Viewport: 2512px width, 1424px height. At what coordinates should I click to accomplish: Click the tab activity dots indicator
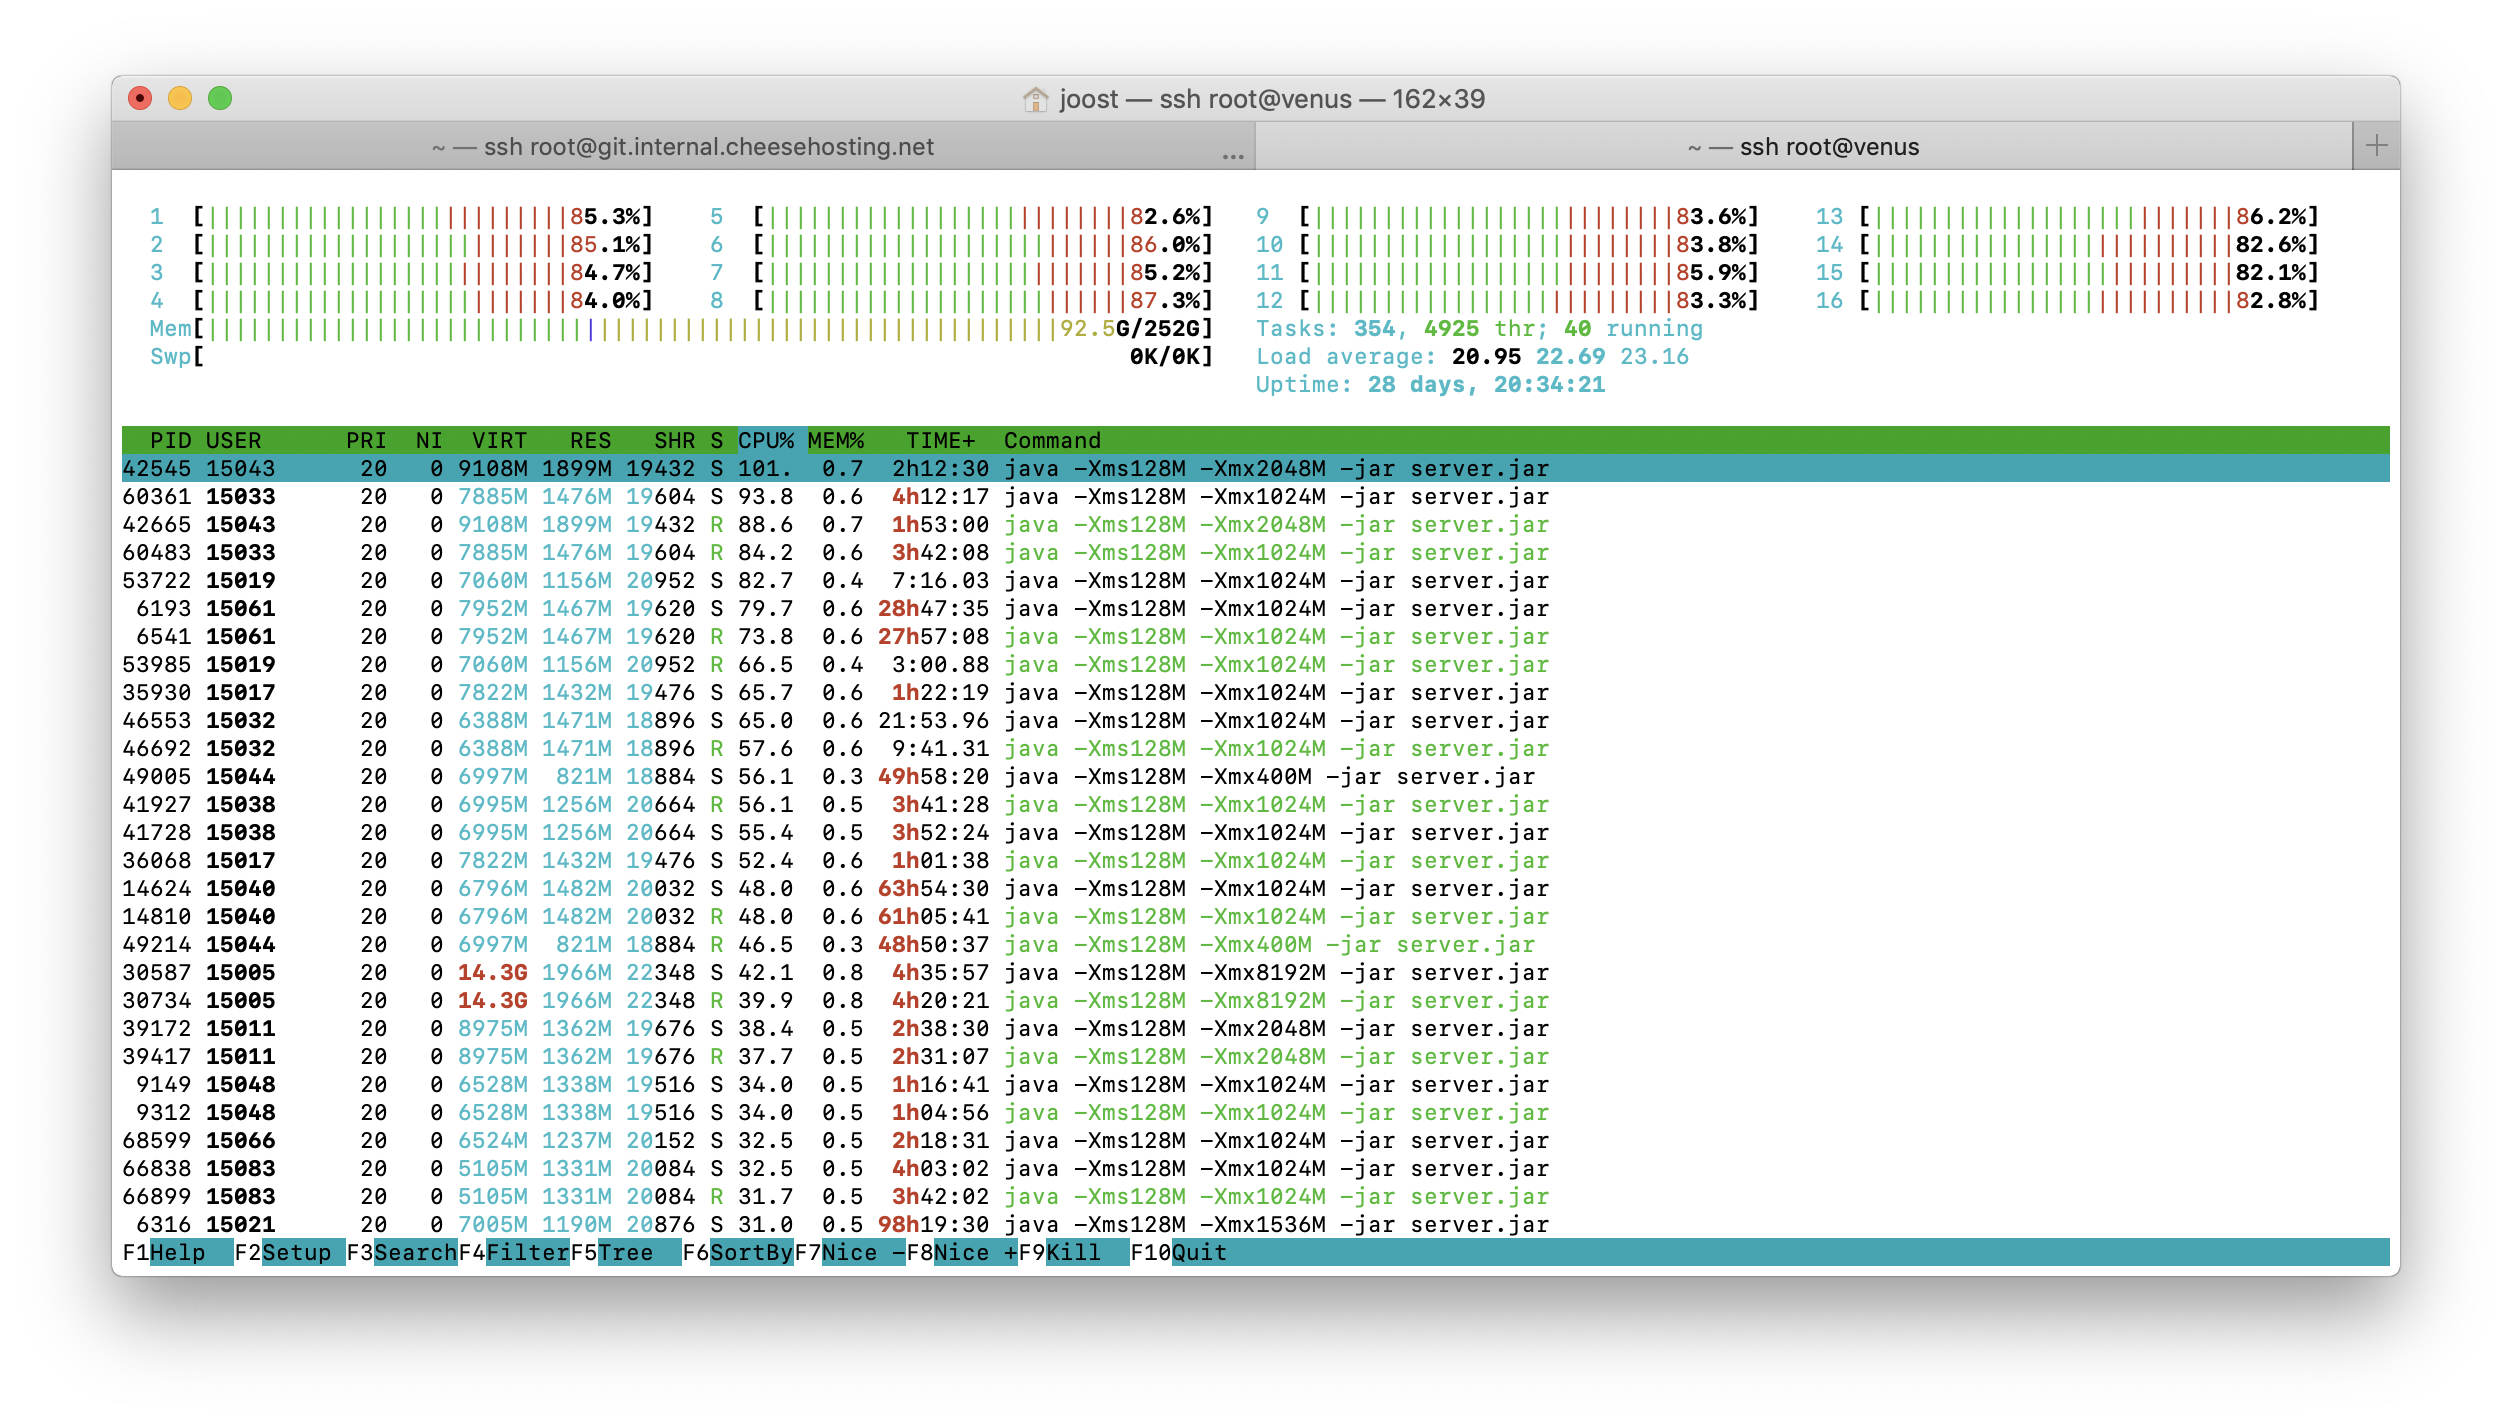[x=1232, y=156]
